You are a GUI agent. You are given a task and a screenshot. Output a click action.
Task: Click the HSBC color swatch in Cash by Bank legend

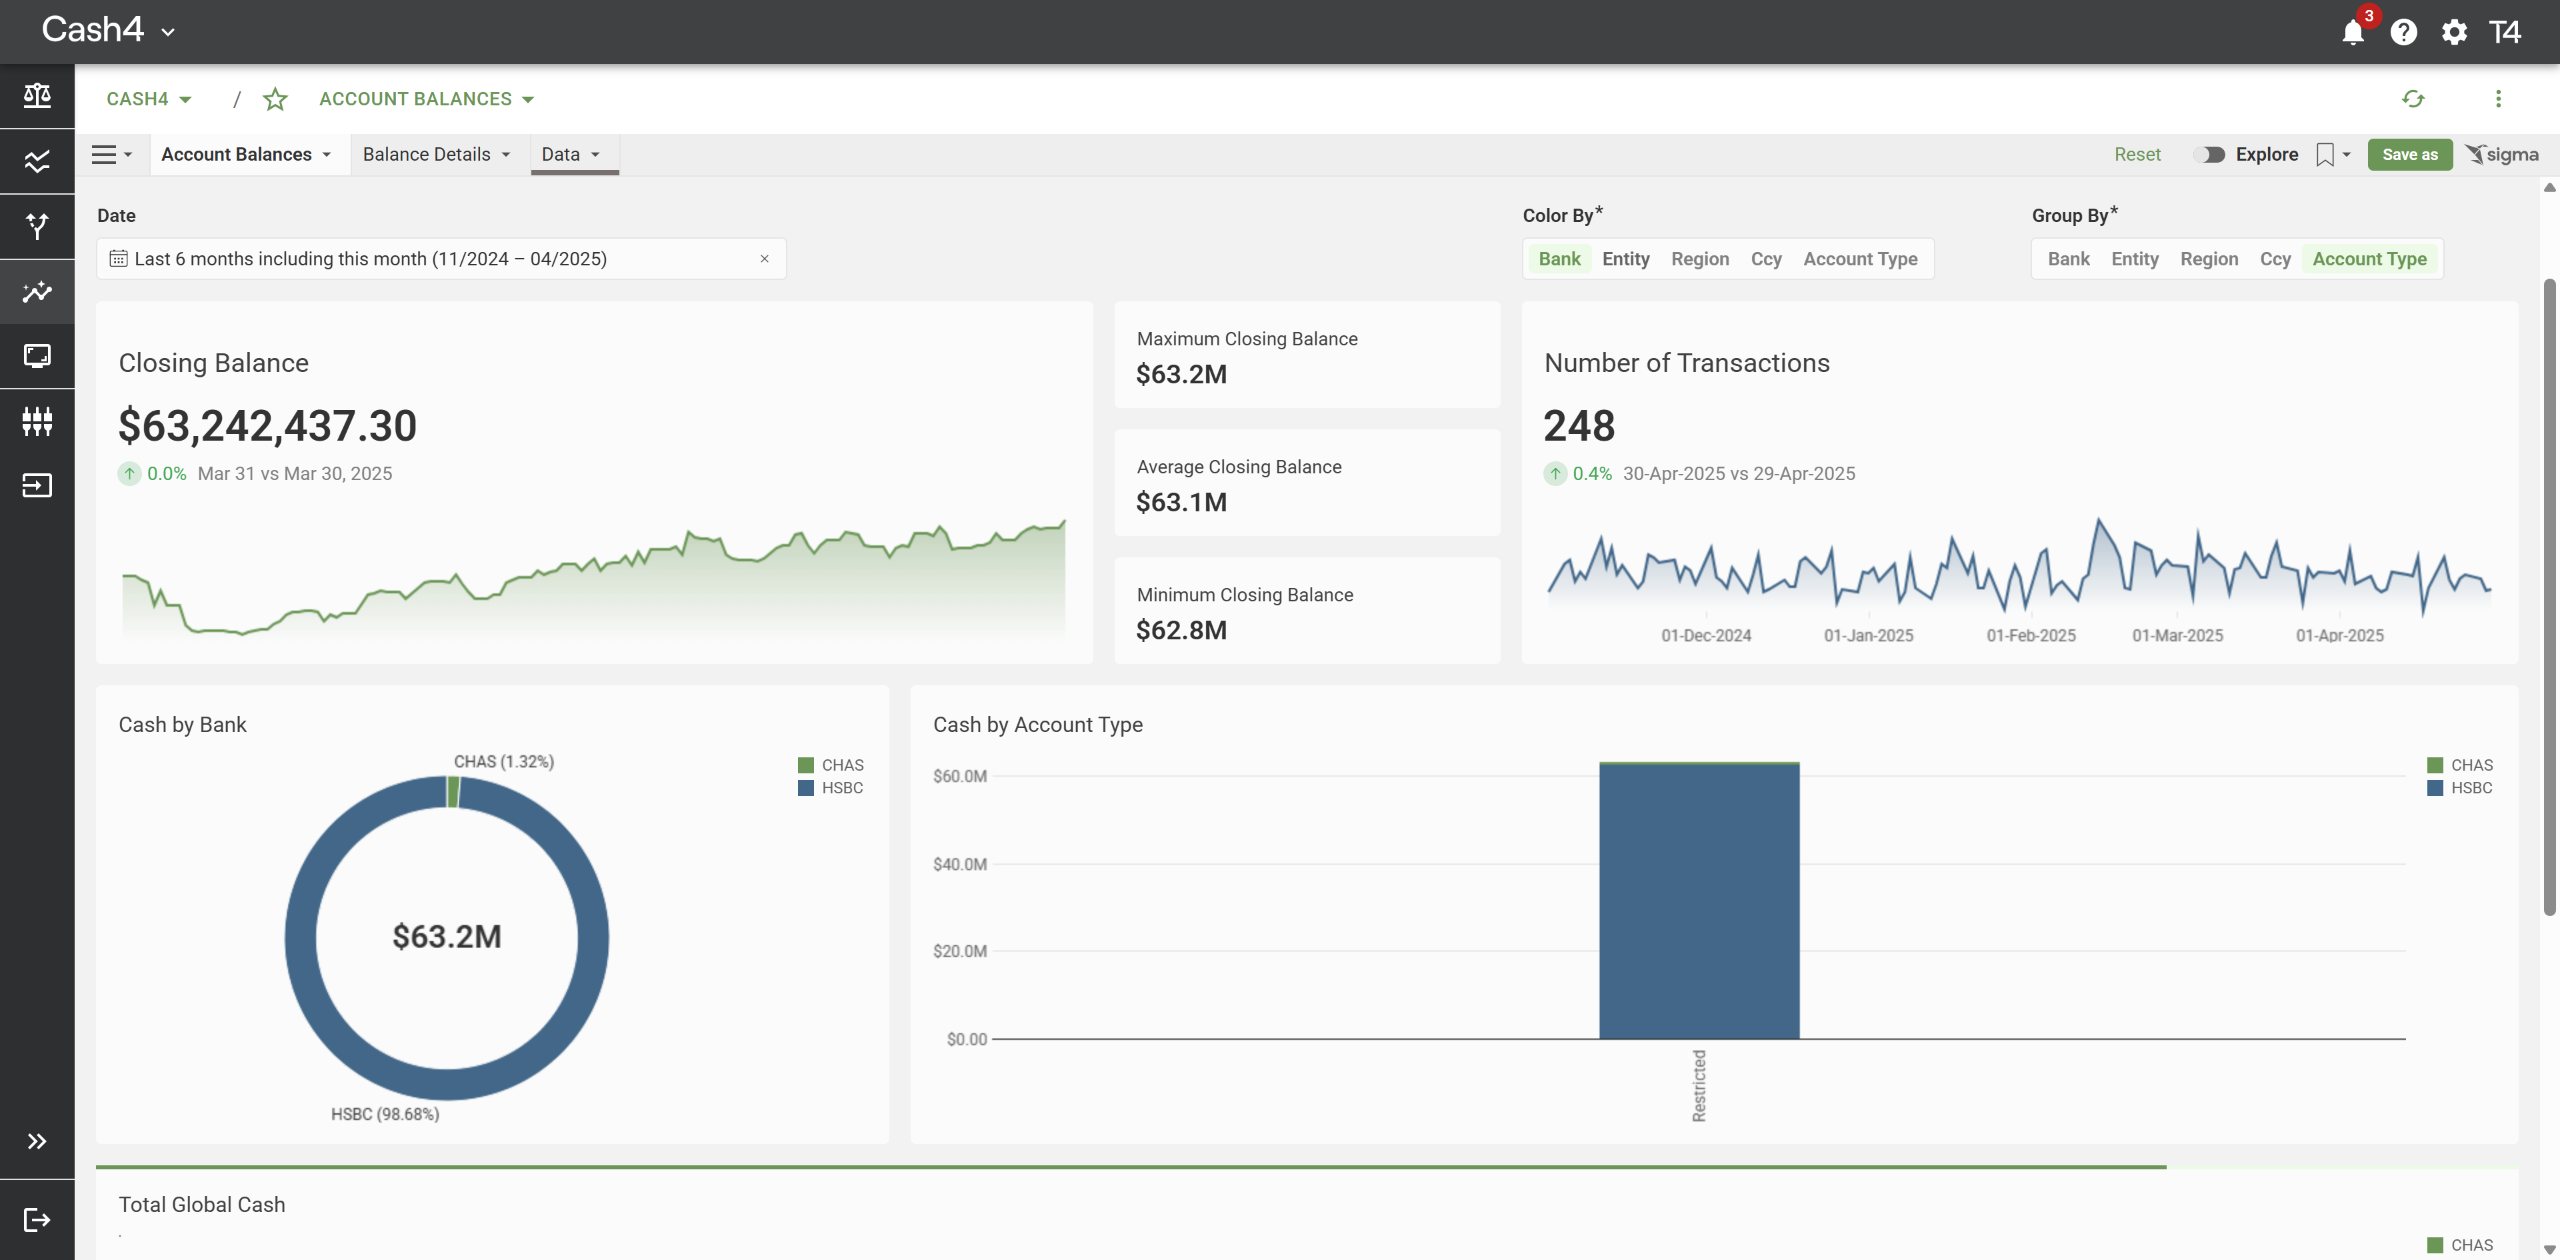click(x=806, y=788)
